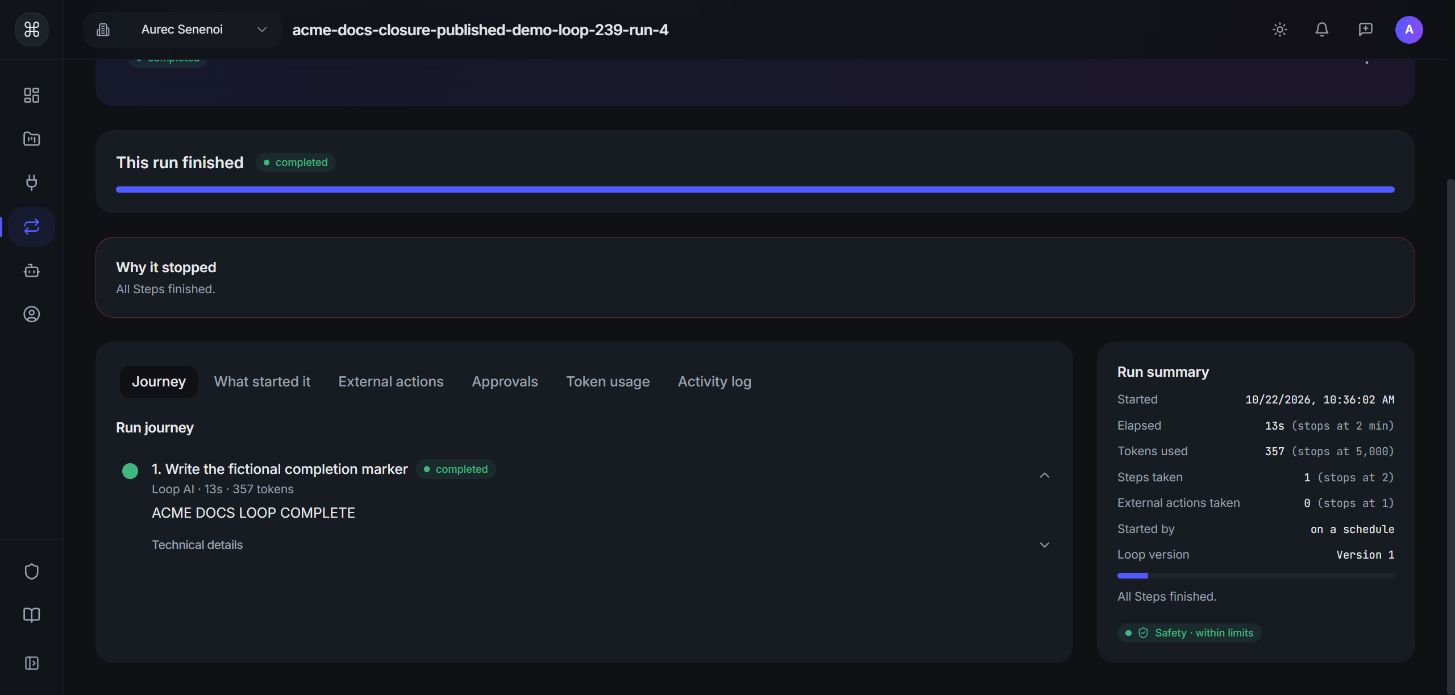1455x695 pixels.
Task: Click the Steps taken value
Action: click(x=1307, y=477)
